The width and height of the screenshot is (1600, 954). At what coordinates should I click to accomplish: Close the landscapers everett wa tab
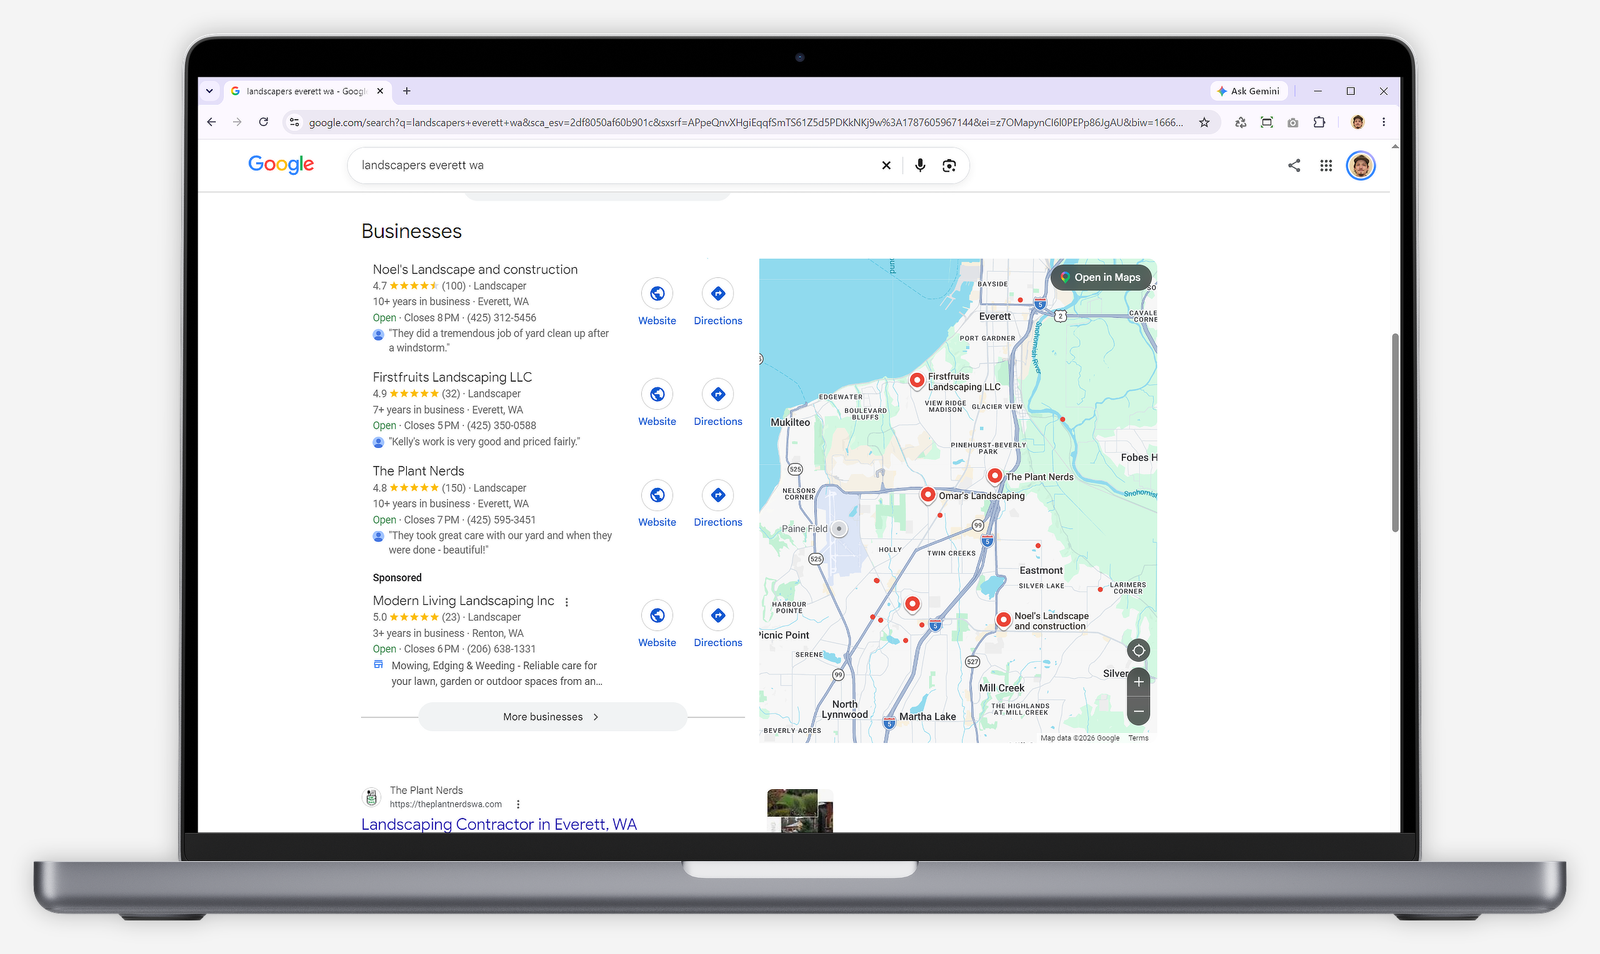pos(380,91)
